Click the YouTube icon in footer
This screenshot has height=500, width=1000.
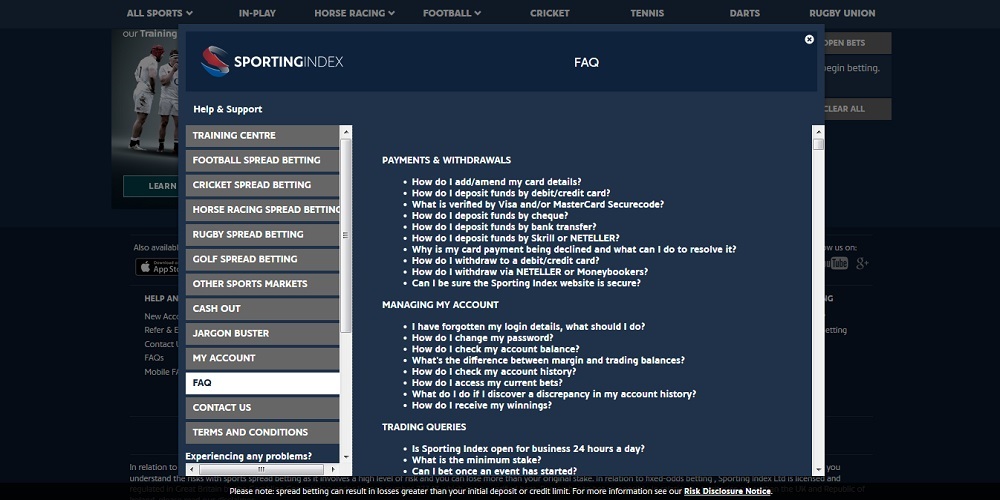pos(836,263)
